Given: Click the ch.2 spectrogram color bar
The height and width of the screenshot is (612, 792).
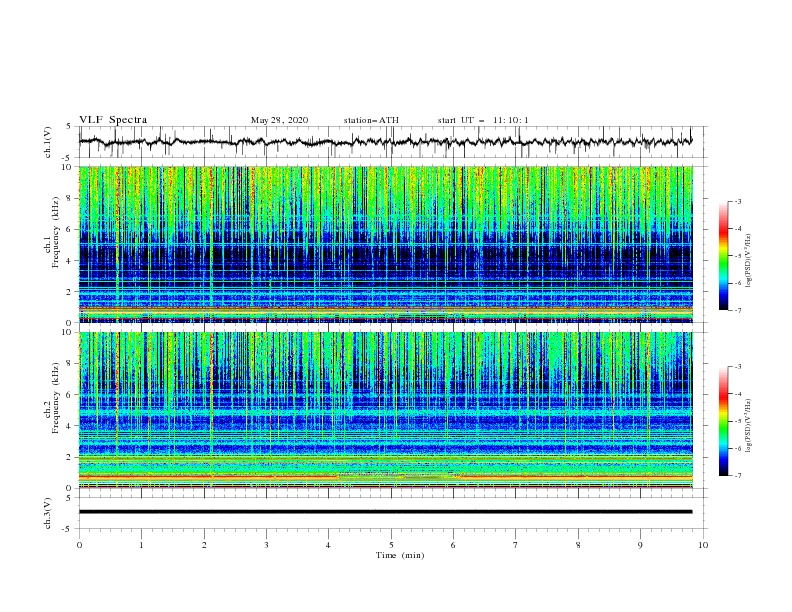Looking at the screenshot, I should [x=723, y=421].
